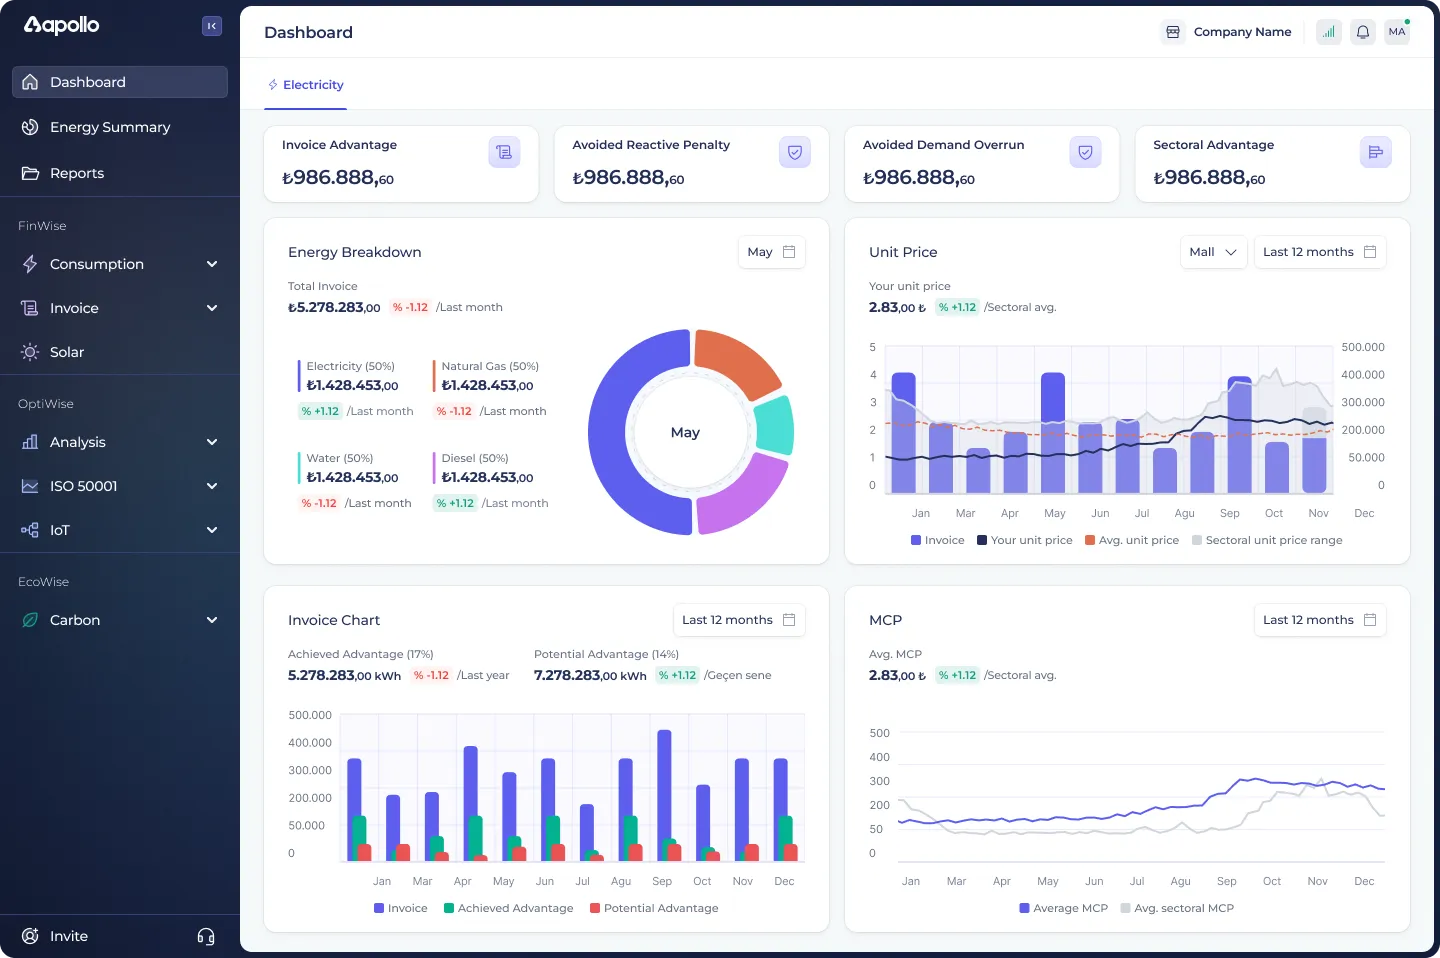The width and height of the screenshot is (1440, 958).
Task: Click the signal bars icon in header
Action: pos(1329,32)
